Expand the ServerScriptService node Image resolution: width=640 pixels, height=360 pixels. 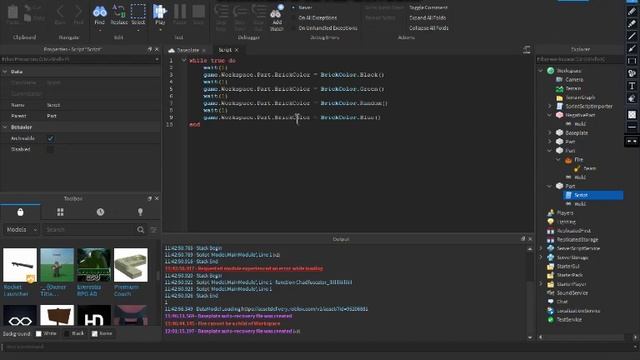click(x=541, y=248)
